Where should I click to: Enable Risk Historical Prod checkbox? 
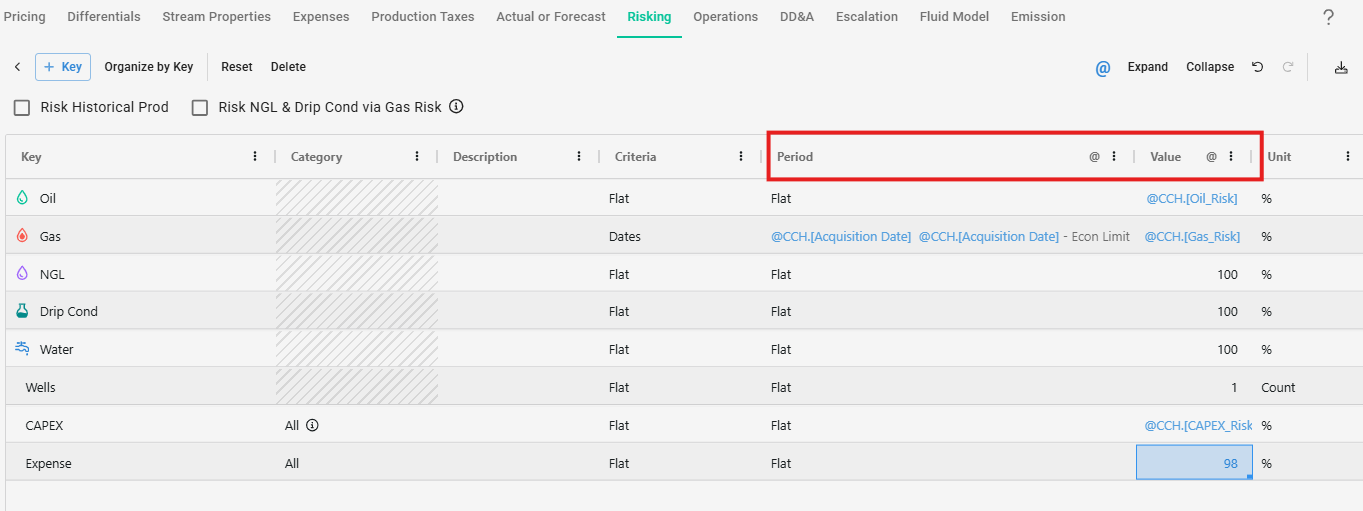pyautogui.click(x=22, y=107)
